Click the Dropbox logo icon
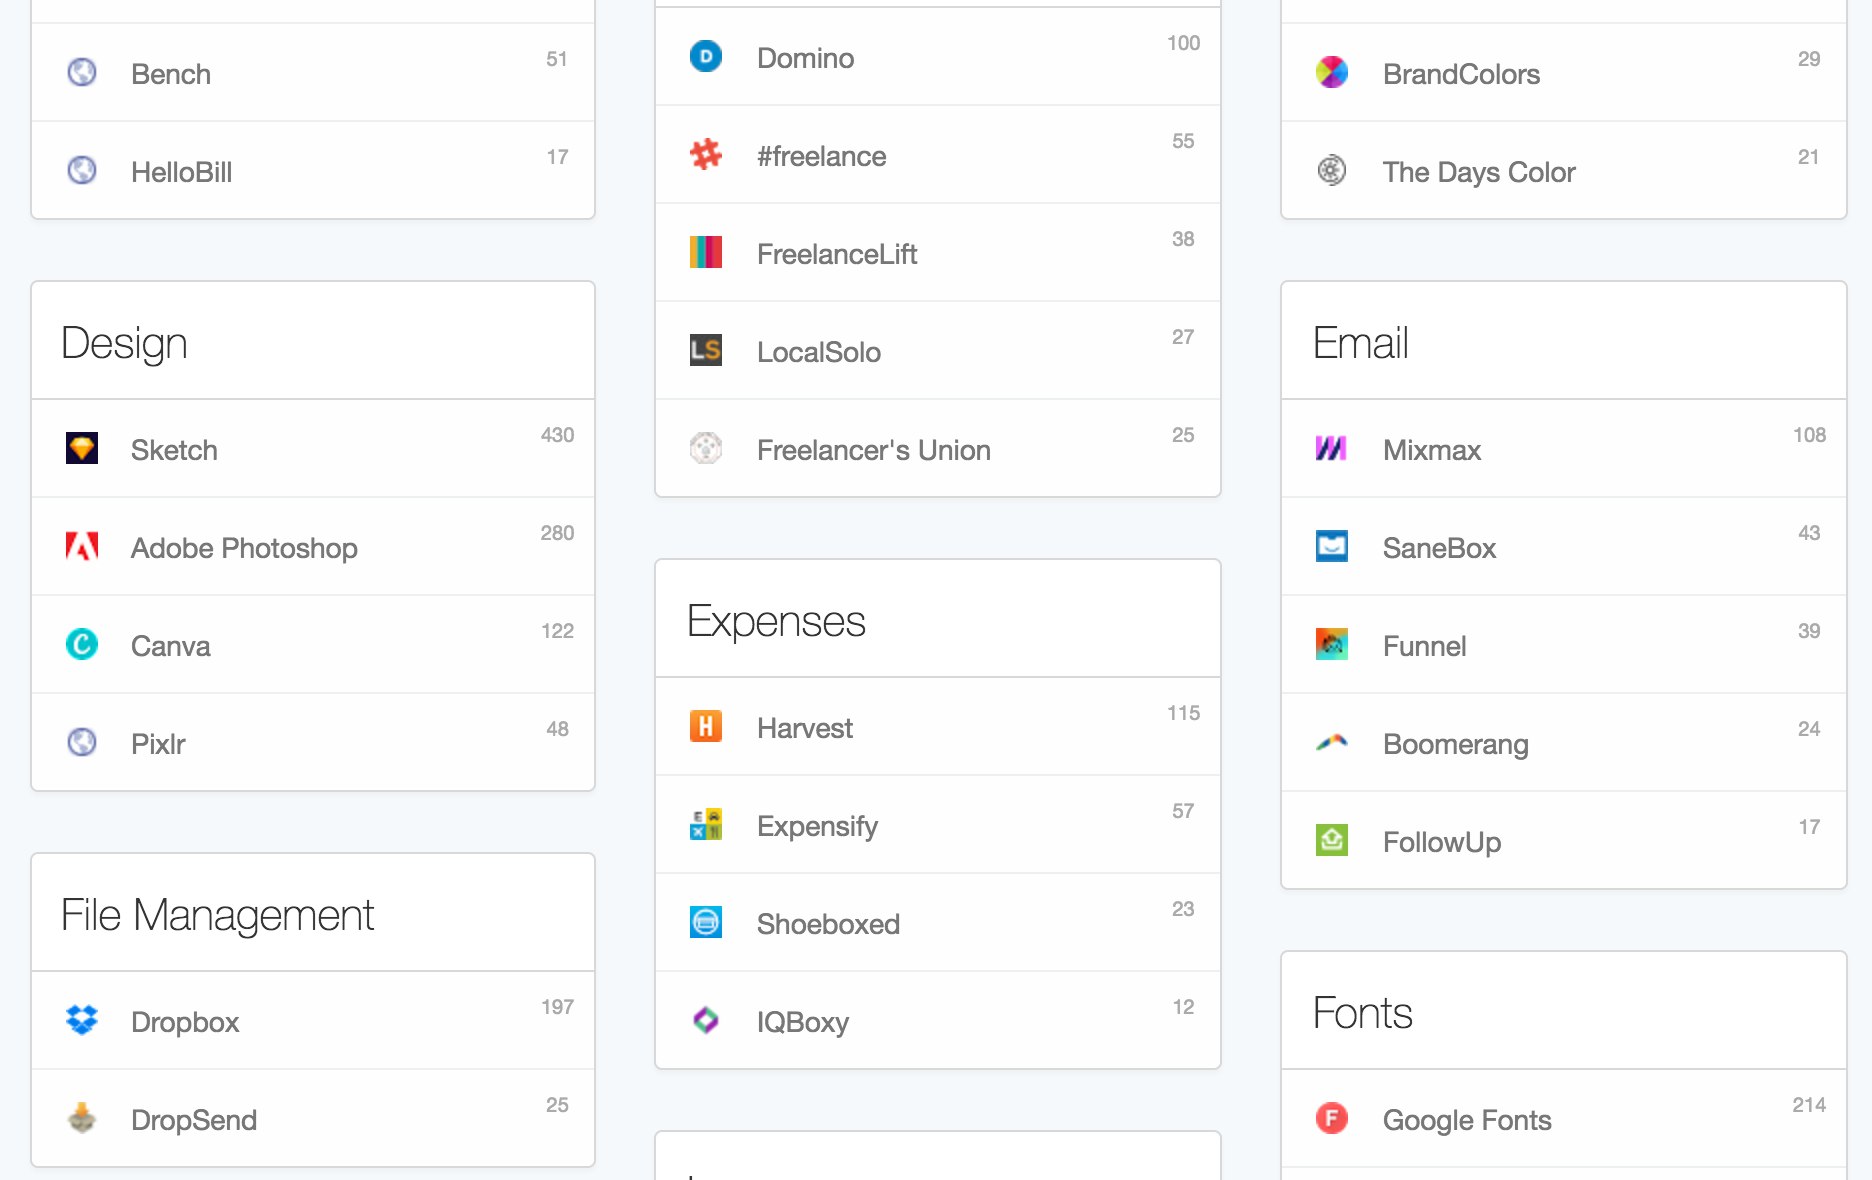 [x=82, y=1020]
